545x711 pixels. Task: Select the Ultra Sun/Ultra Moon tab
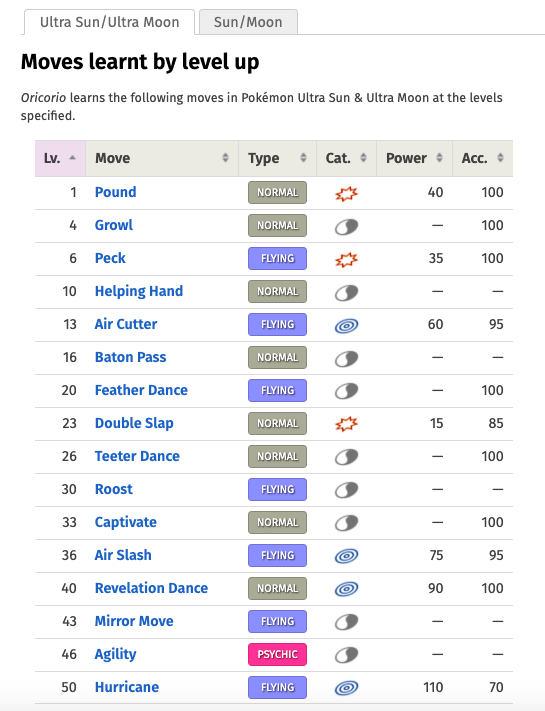tap(109, 22)
